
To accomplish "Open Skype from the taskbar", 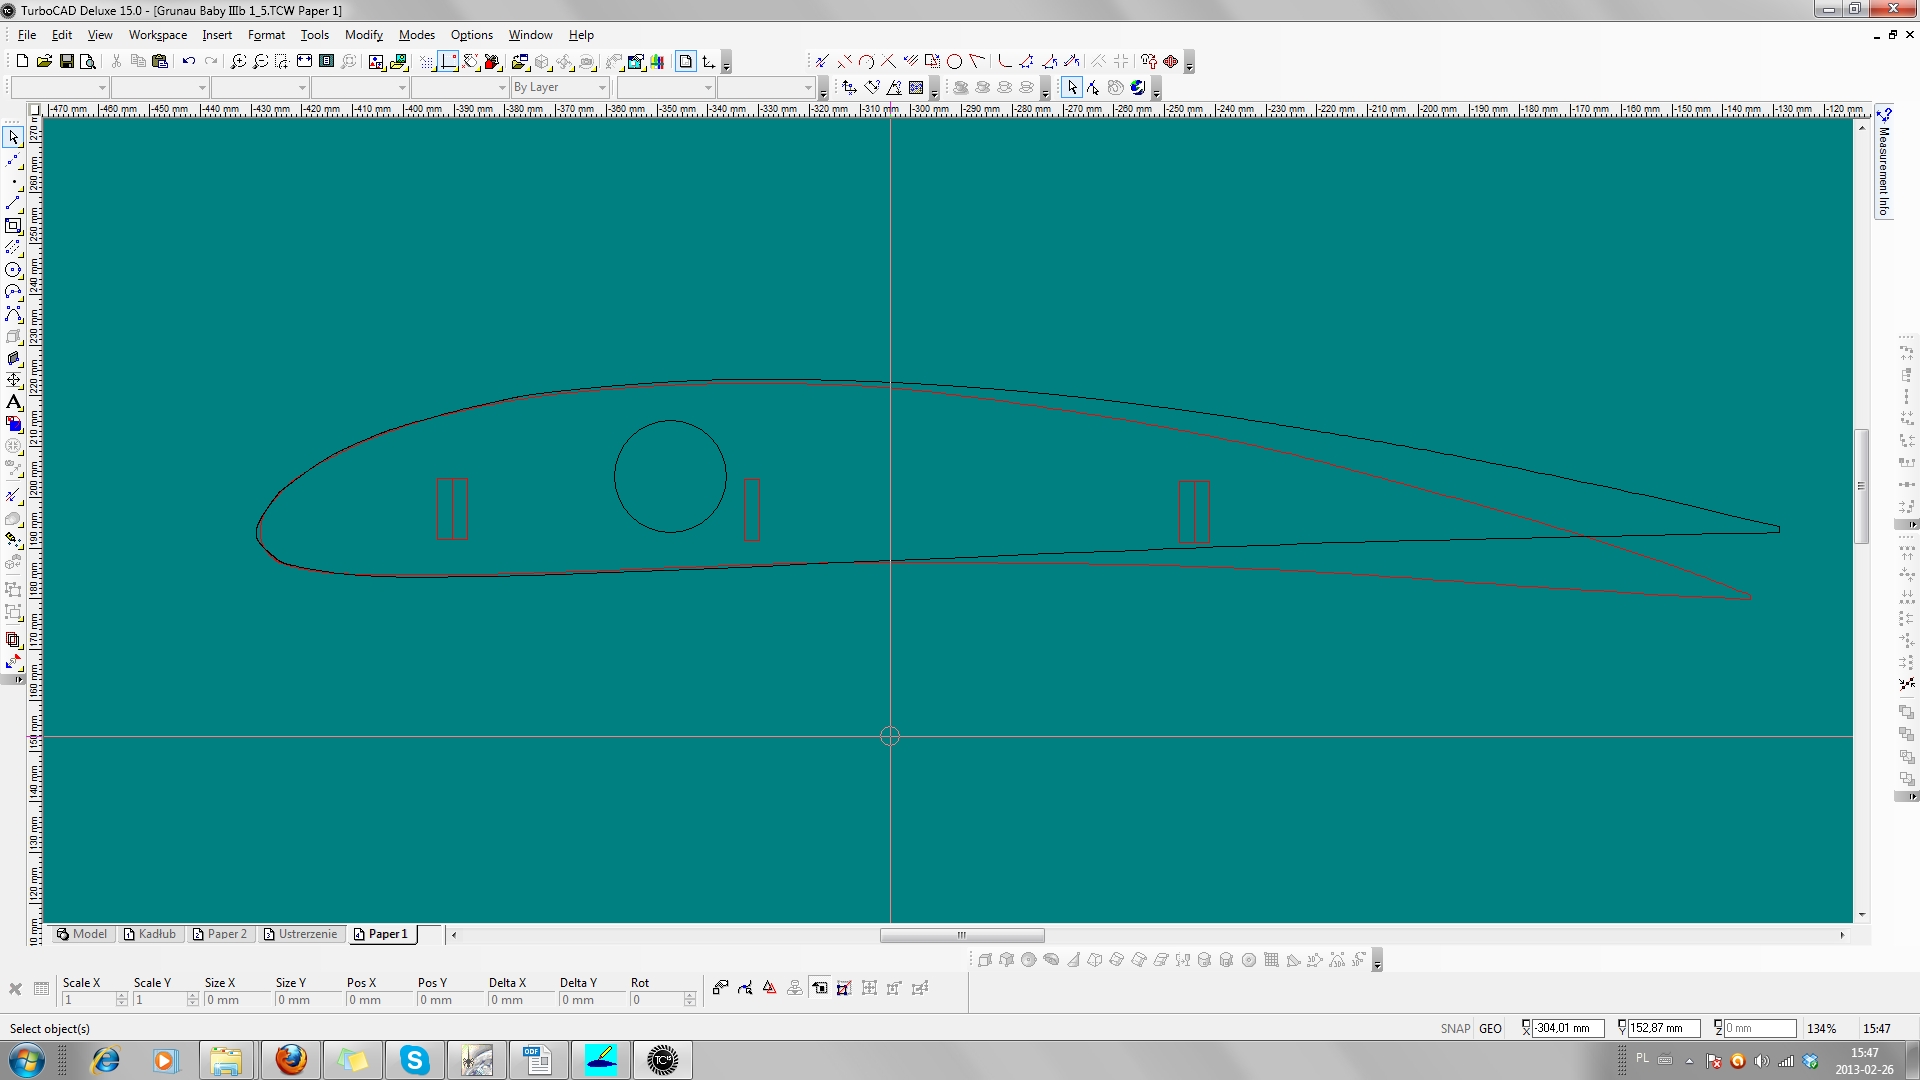I will coord(414,1060).
